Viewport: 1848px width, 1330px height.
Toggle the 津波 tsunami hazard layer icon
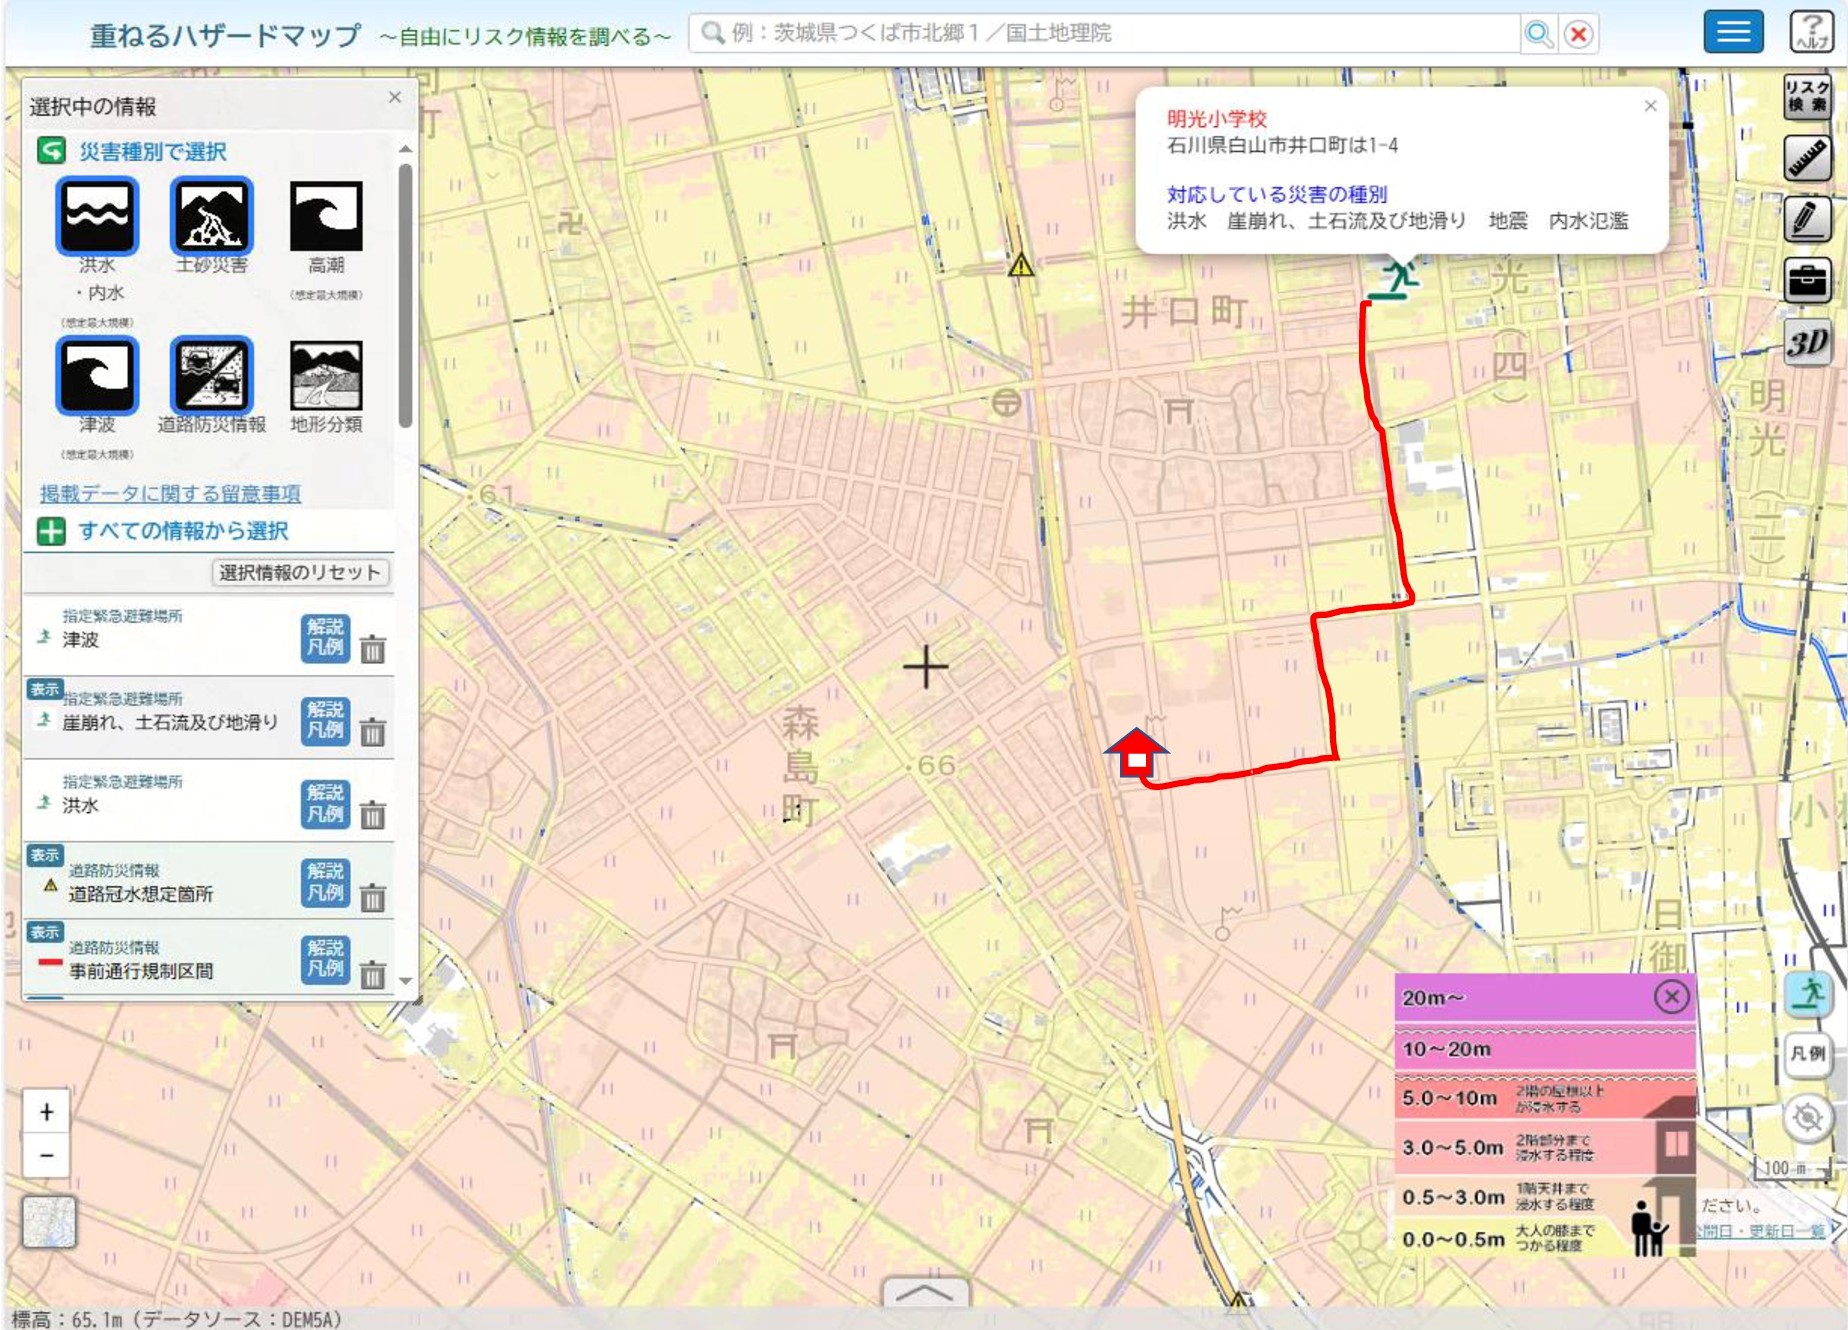pos(96,375)
